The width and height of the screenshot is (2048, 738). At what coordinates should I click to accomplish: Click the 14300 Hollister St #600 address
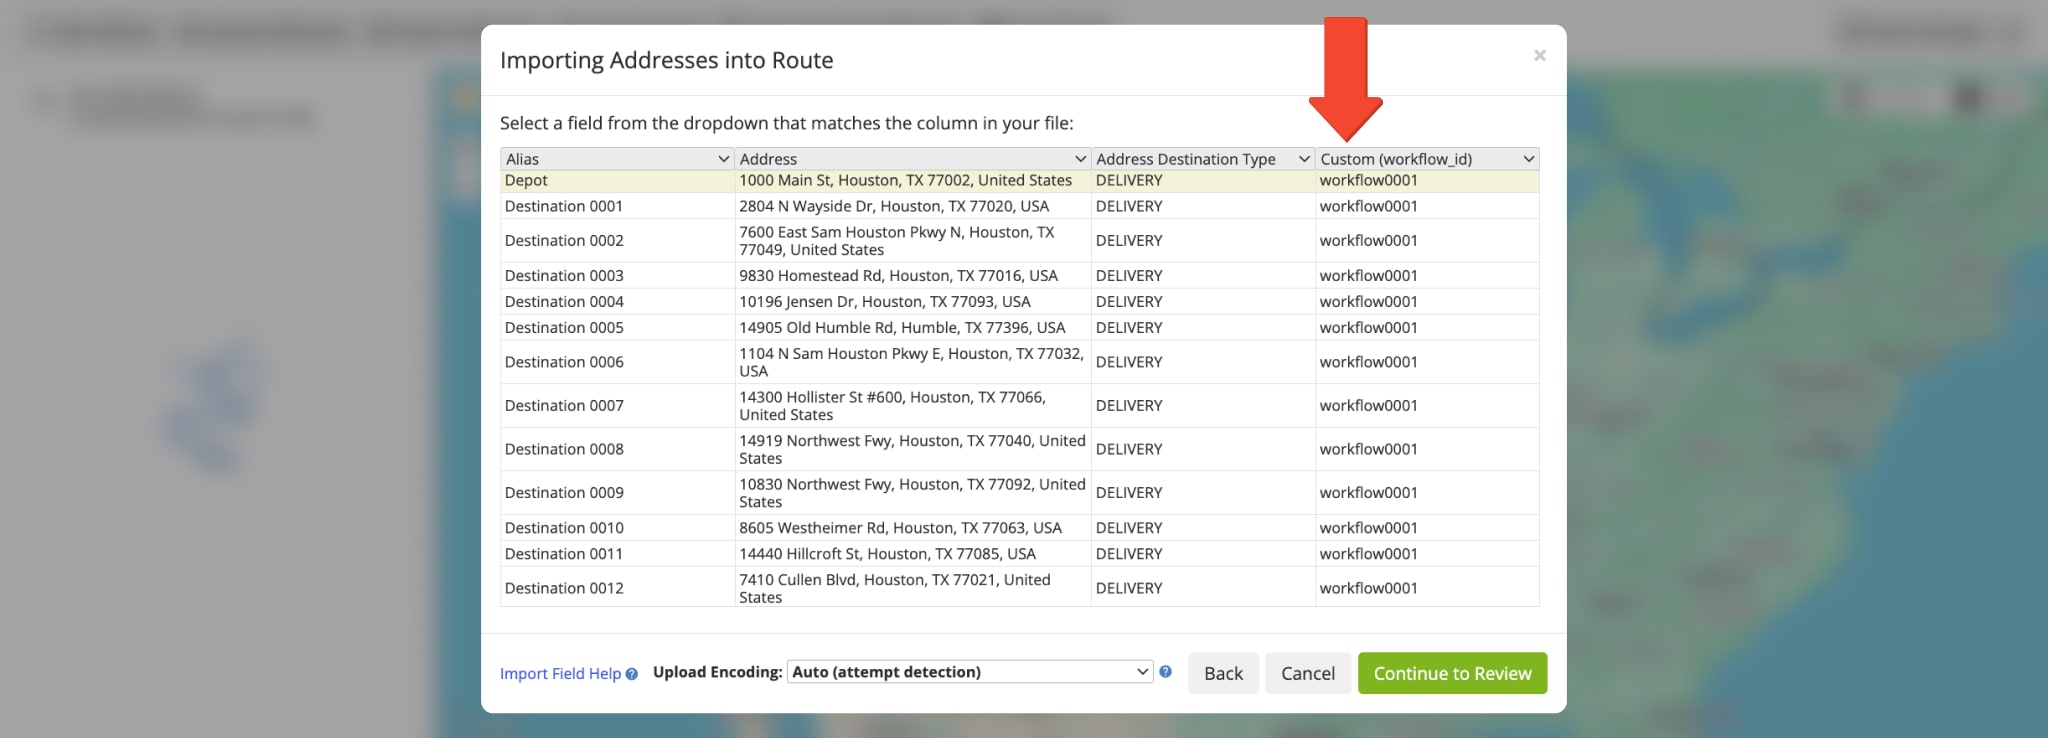tap(913, 406)
